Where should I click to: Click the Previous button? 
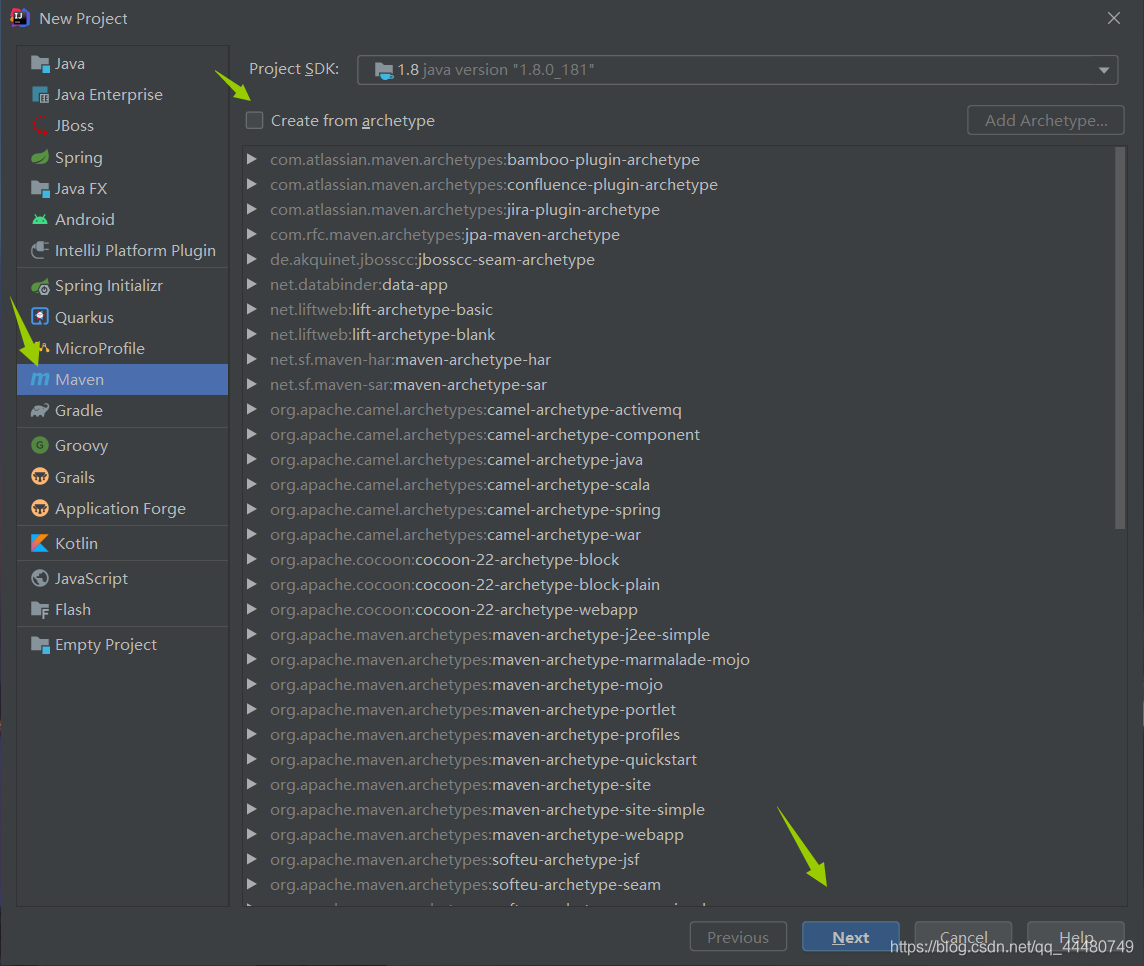coord(738,937)
